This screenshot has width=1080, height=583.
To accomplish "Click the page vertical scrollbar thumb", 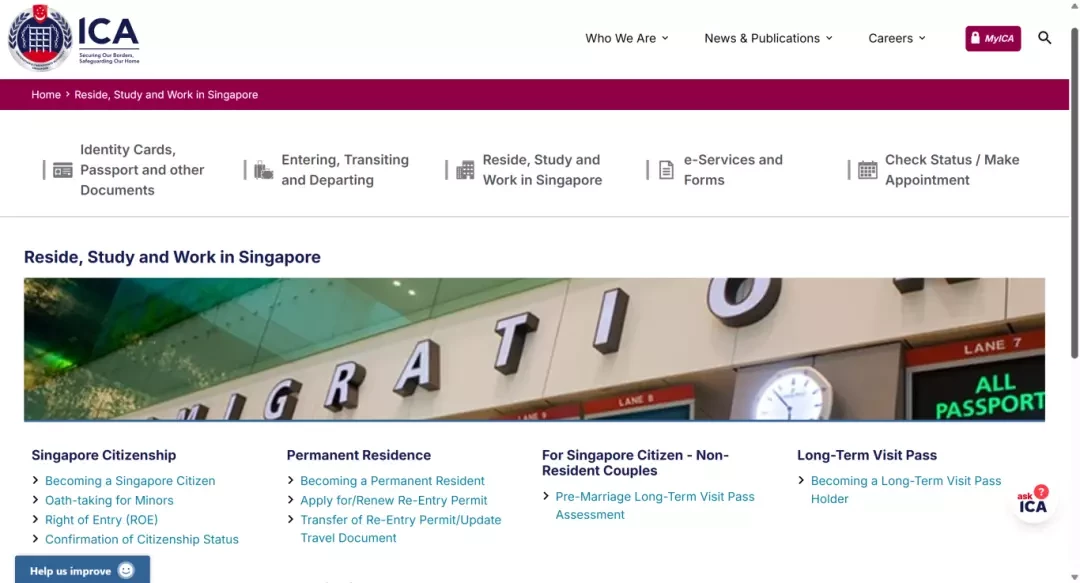I will (x=1074, y=193).
